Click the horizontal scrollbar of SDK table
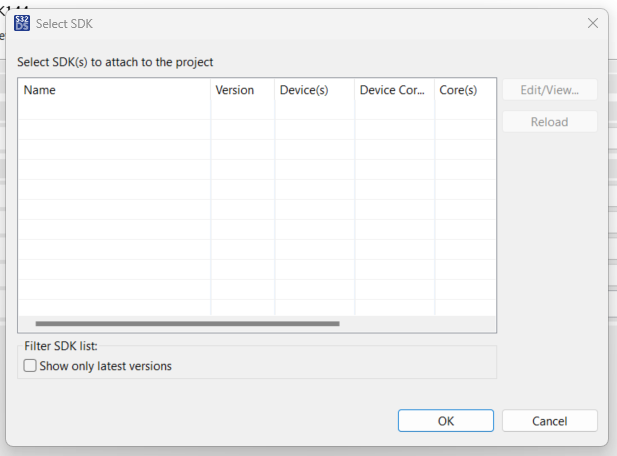The width and height of the screenshot is (617, 456). coord(187,323)
